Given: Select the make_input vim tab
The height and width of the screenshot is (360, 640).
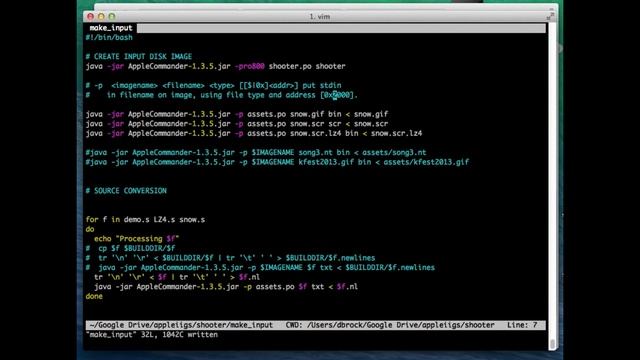Looking at the screenshot, I should click(x=111, y=28).
